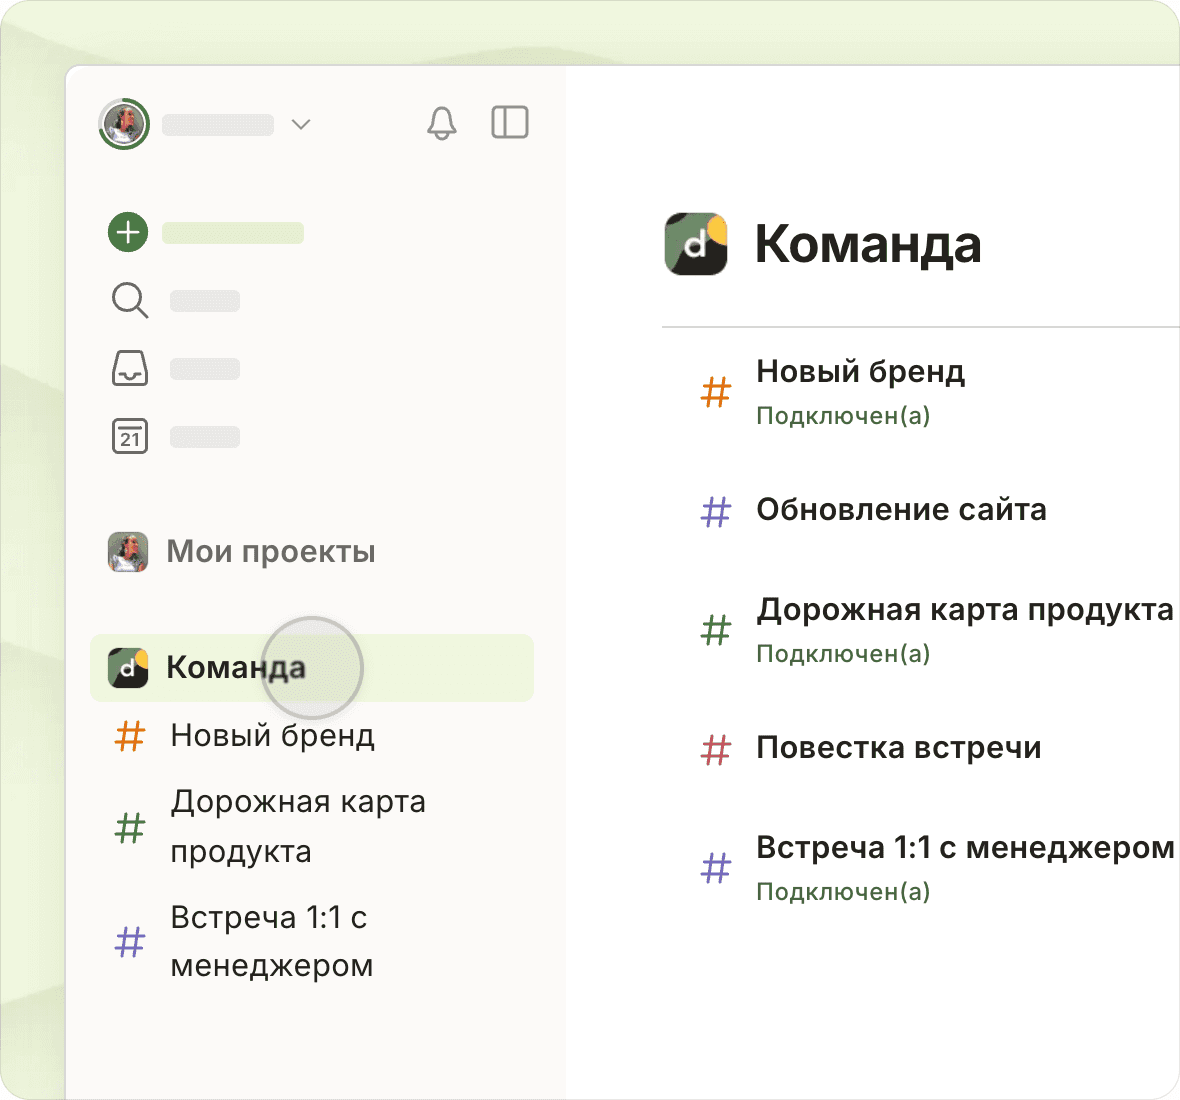Click purple hash icon beside Обновление сайта
Screen dimensions: 1180x1100
point(716,511)
